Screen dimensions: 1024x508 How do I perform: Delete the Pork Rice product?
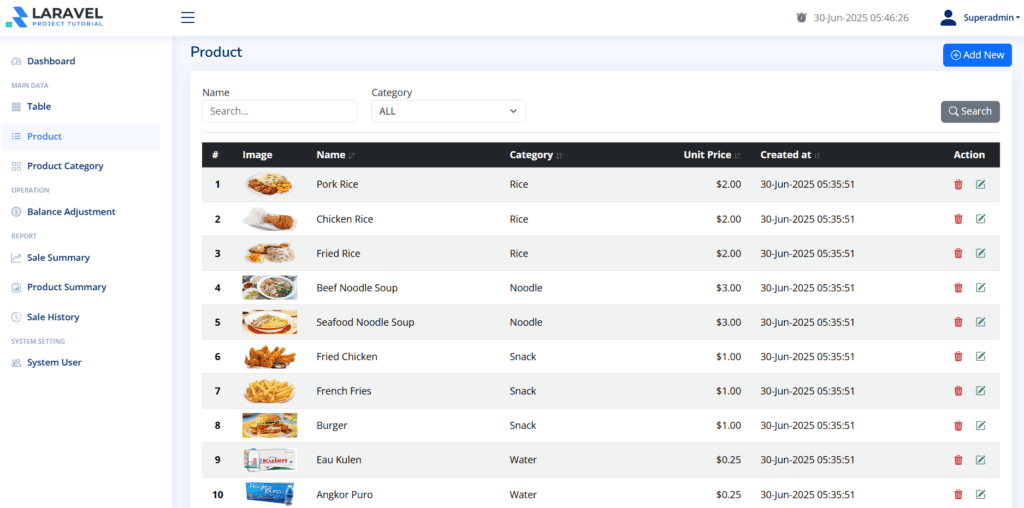958,184
